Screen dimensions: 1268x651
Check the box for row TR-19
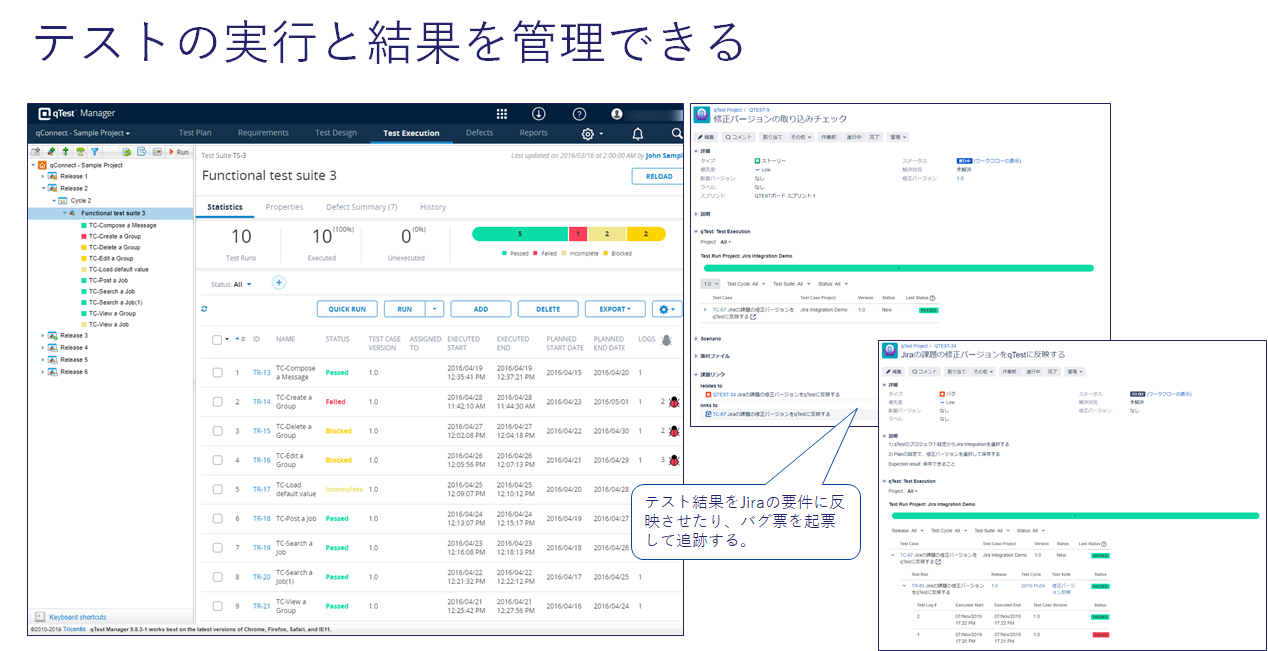[217, 548]
